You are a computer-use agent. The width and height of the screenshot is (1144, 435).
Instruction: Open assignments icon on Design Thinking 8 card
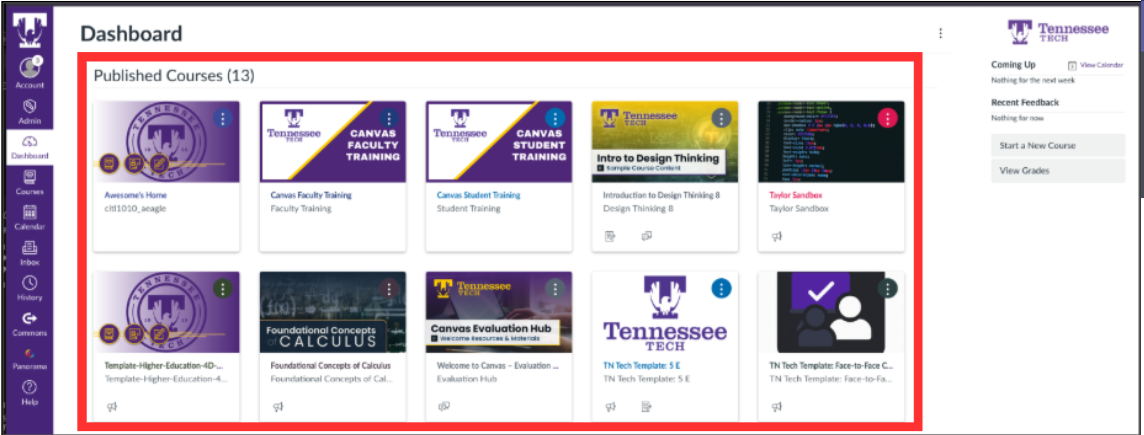coord(610,236)
